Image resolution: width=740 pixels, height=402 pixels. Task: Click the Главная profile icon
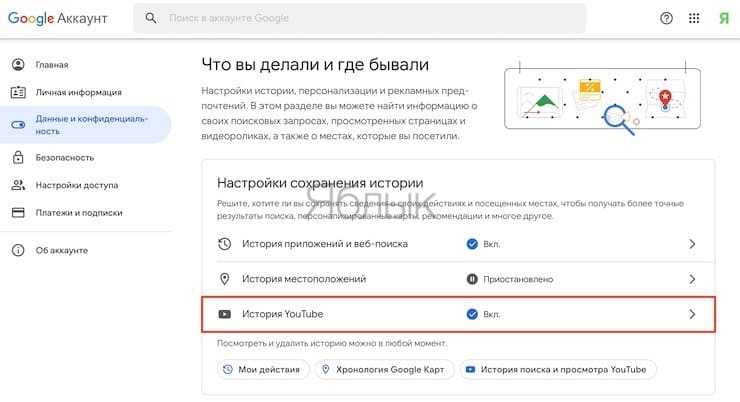(18, 65)
